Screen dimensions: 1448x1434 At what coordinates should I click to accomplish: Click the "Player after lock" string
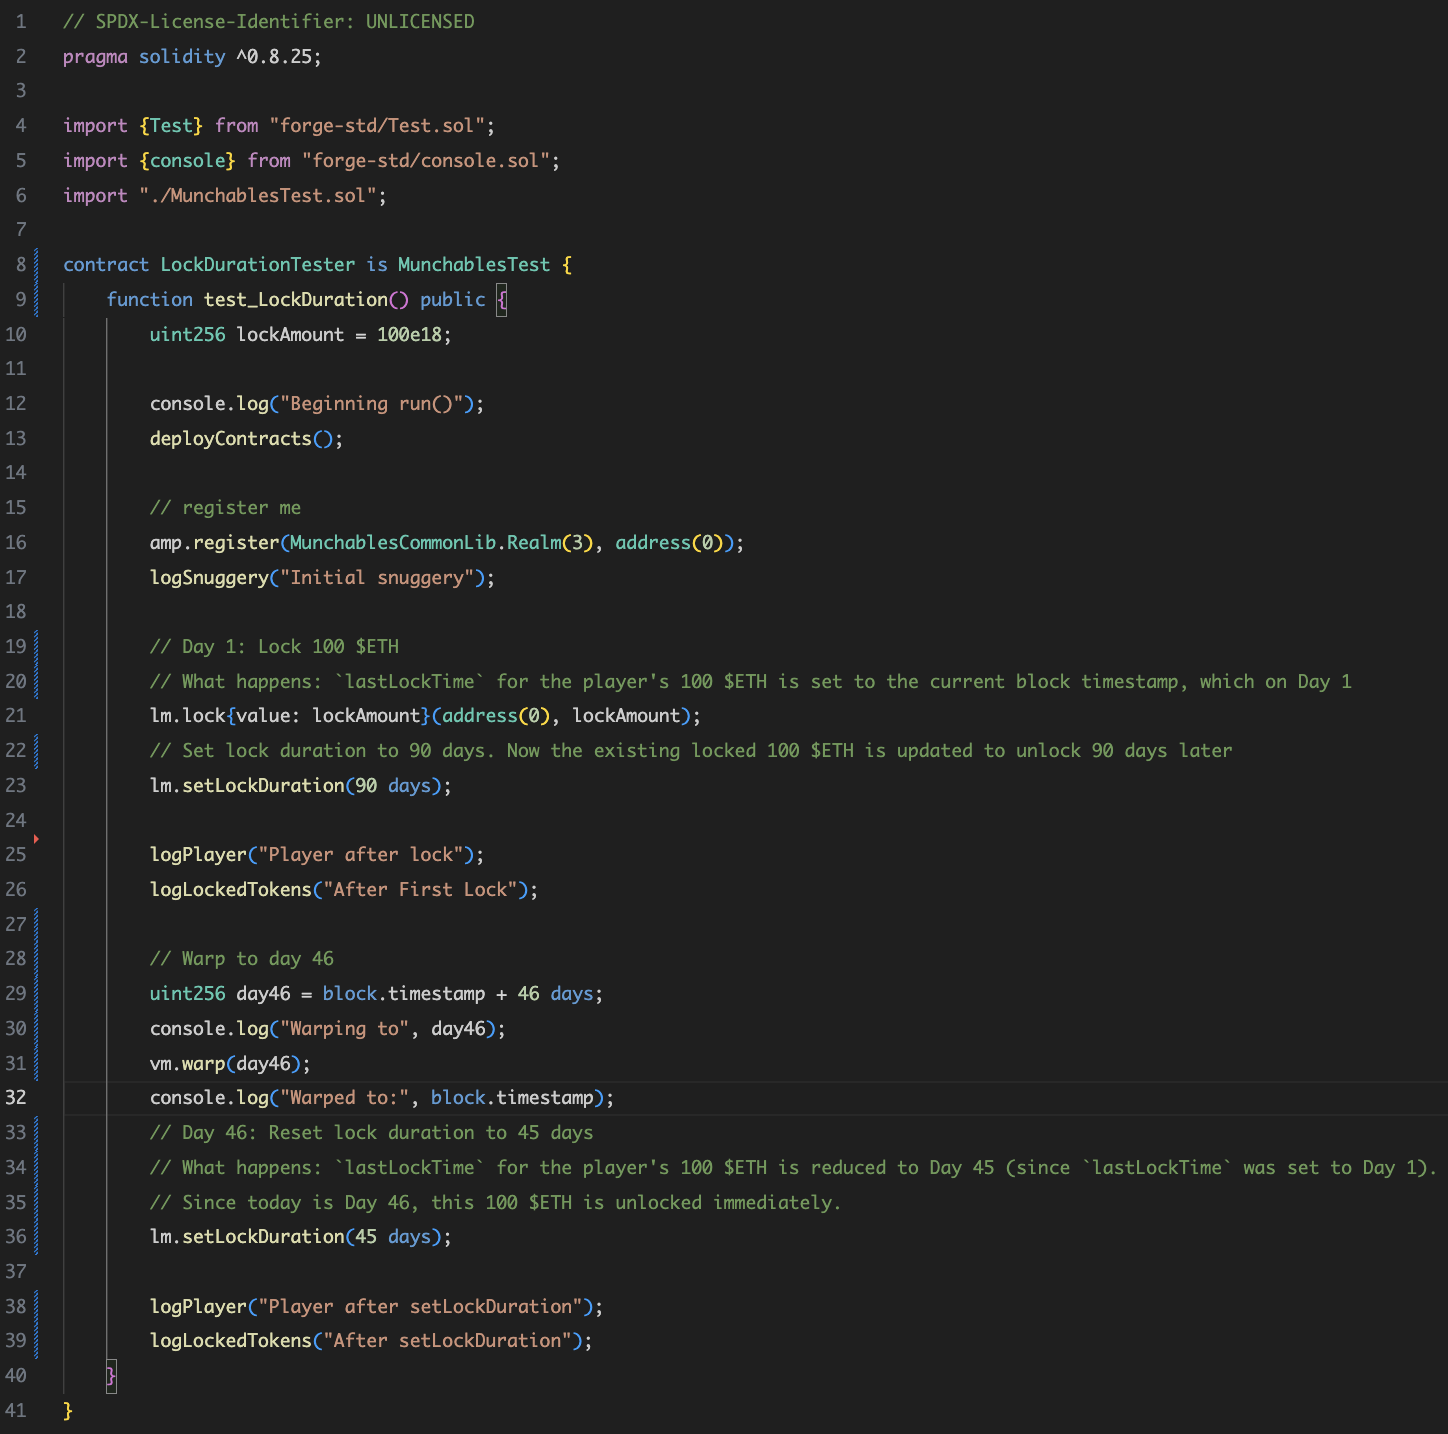361,854
